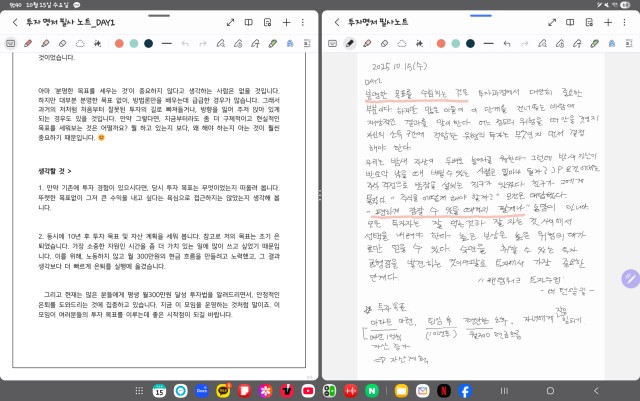Undo last stroke in right note
The height and width of the screenshot is (401, 640).
tap(507, 43)
